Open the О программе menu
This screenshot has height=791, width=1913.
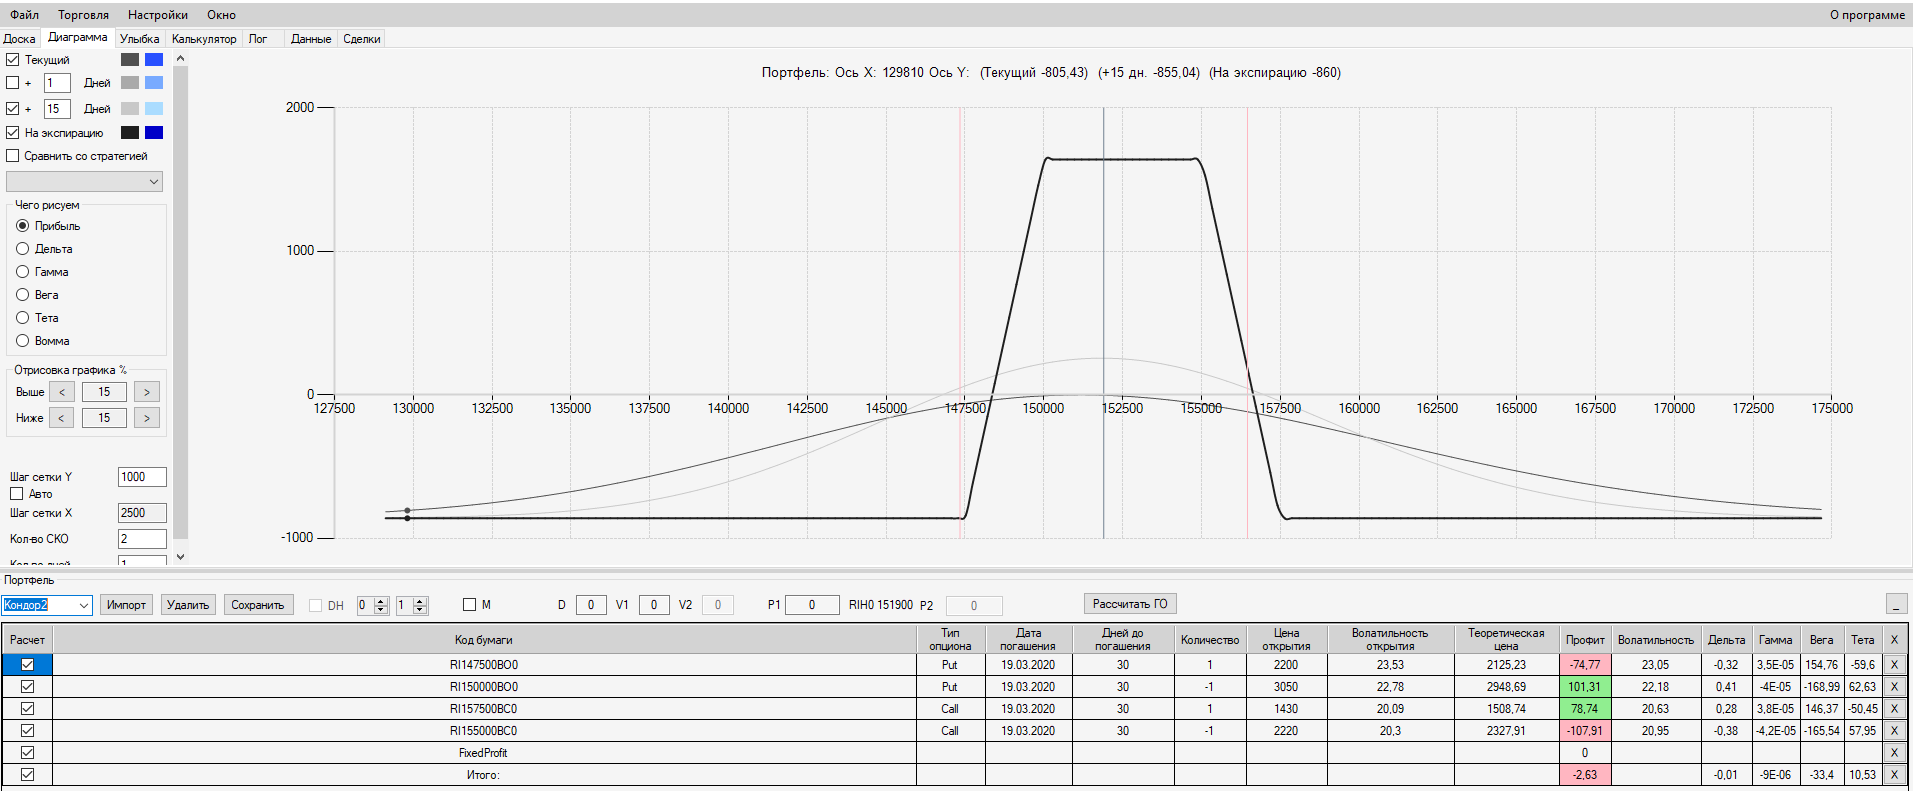coord(1867,15)
